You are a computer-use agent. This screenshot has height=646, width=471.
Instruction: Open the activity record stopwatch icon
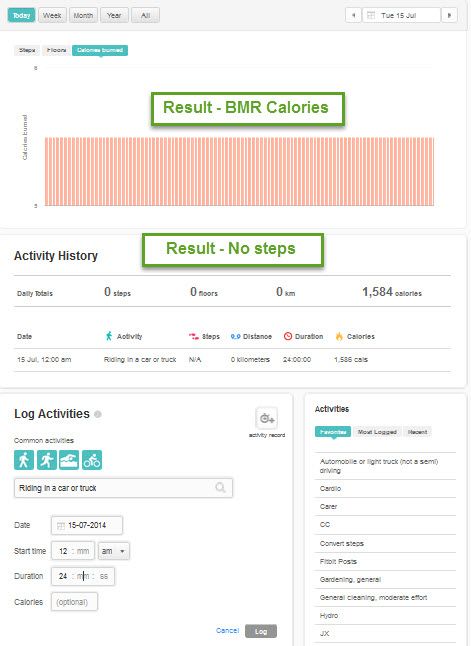(x=267, y=419)
